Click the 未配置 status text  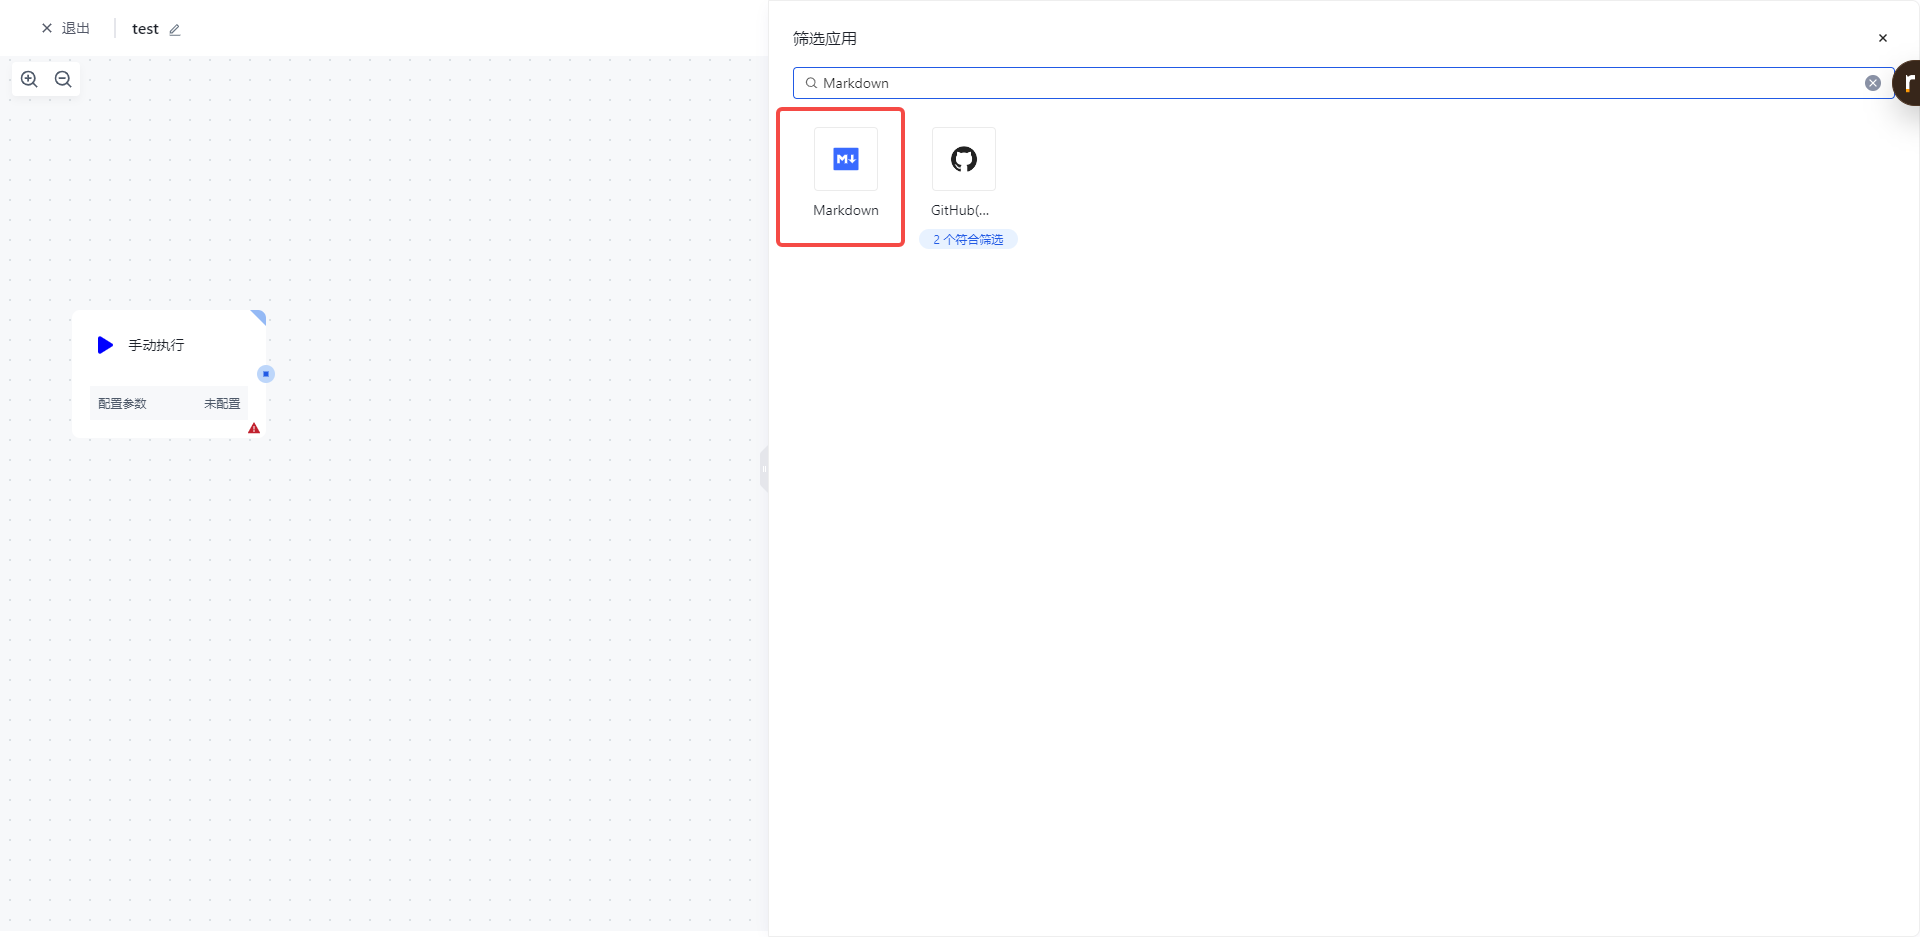point(222,404)
